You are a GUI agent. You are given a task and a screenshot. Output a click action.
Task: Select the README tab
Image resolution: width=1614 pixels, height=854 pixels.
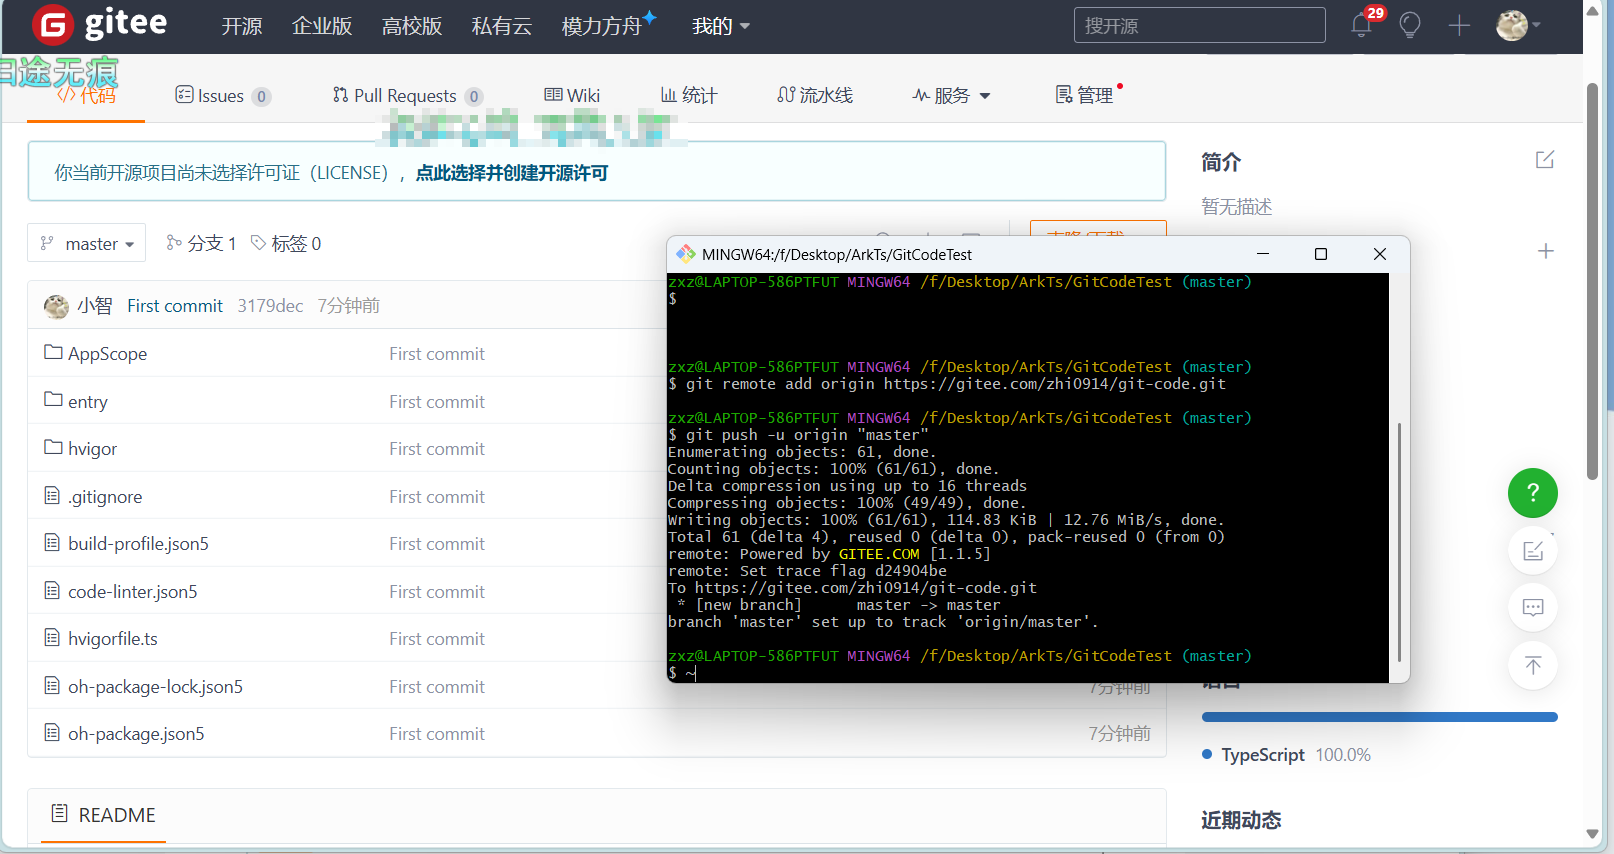pos(103,815)
